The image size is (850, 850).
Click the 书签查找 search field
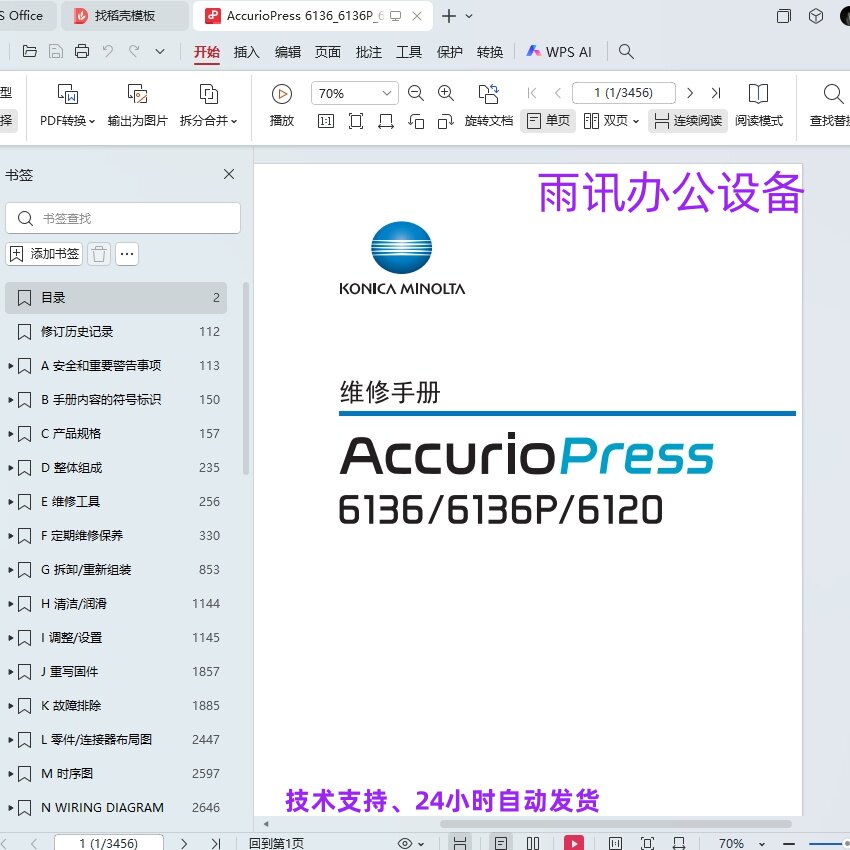123,218
